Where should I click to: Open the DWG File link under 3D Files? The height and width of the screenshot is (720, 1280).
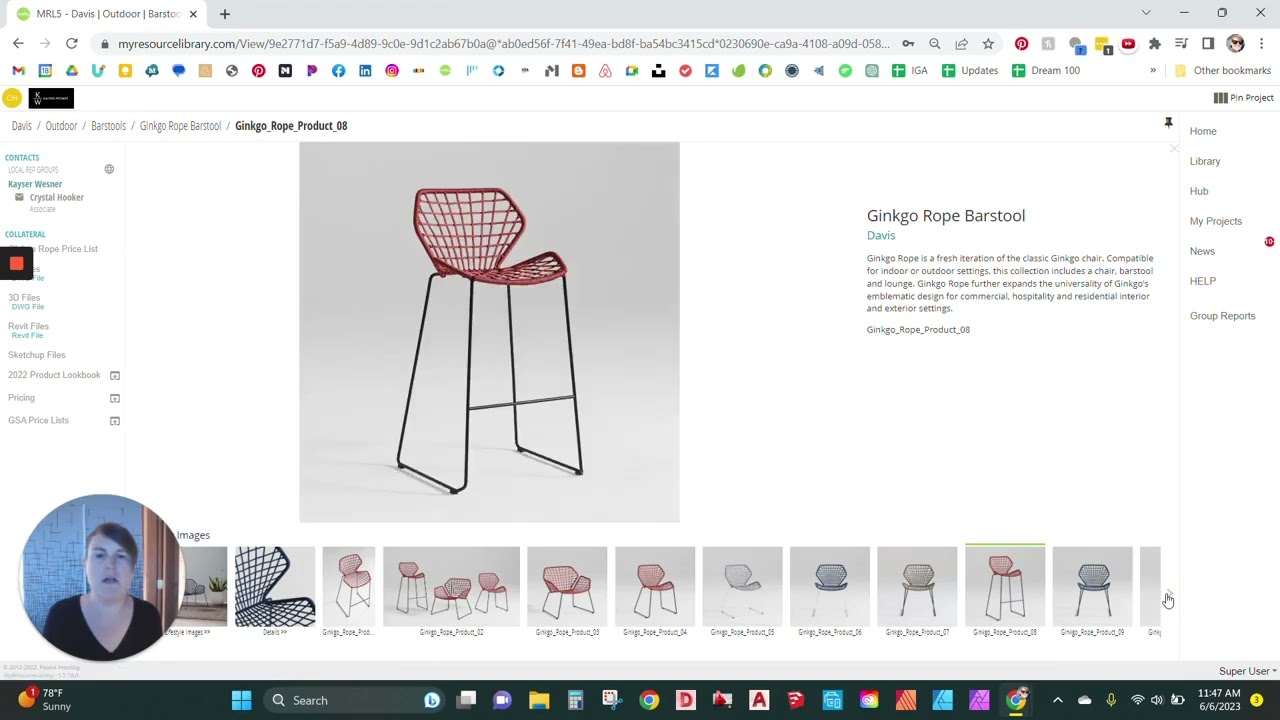point(28,307)
